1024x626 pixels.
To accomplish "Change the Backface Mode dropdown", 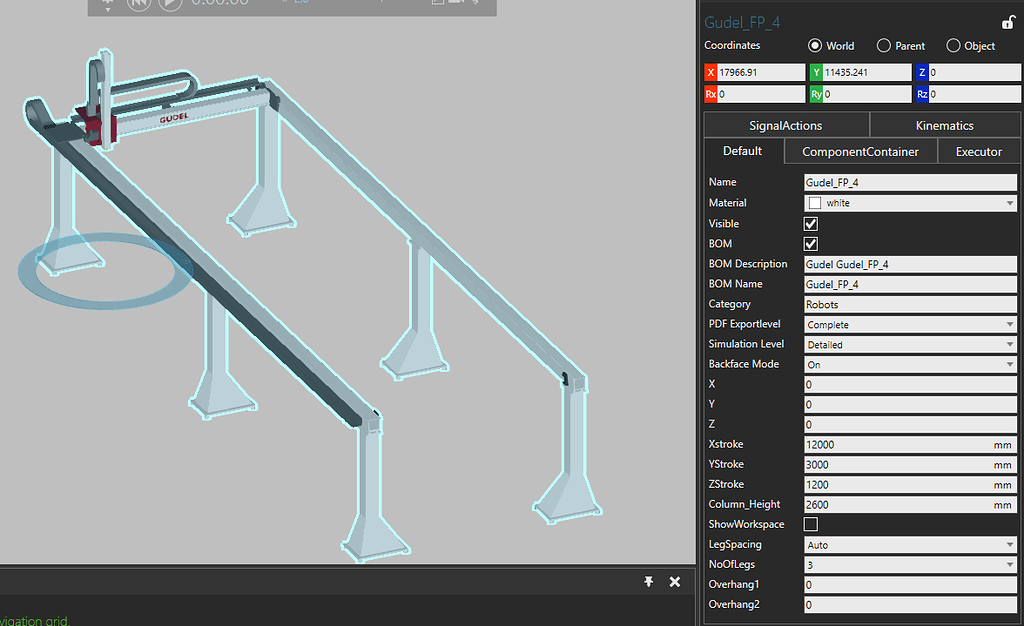I will 1010,364.
